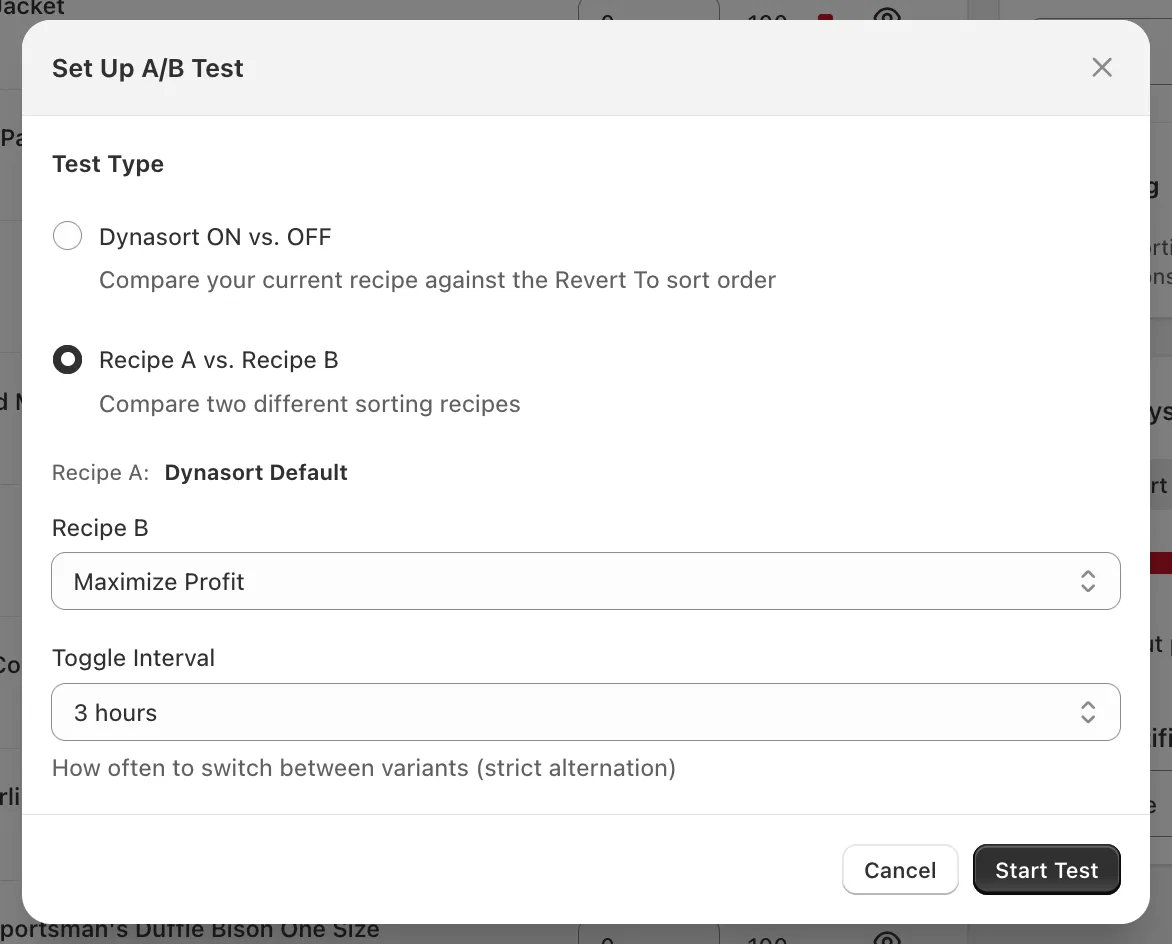Close the Set Up A/B Test dialog
1172x944 pixels.
tap(1102, 67)
